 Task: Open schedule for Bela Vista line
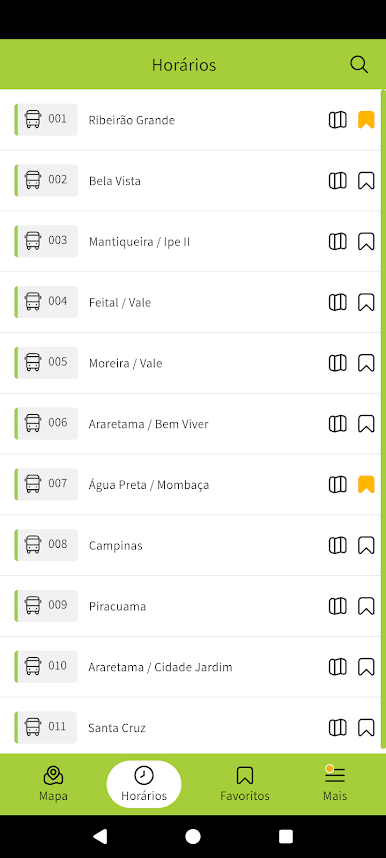point(190,181)
